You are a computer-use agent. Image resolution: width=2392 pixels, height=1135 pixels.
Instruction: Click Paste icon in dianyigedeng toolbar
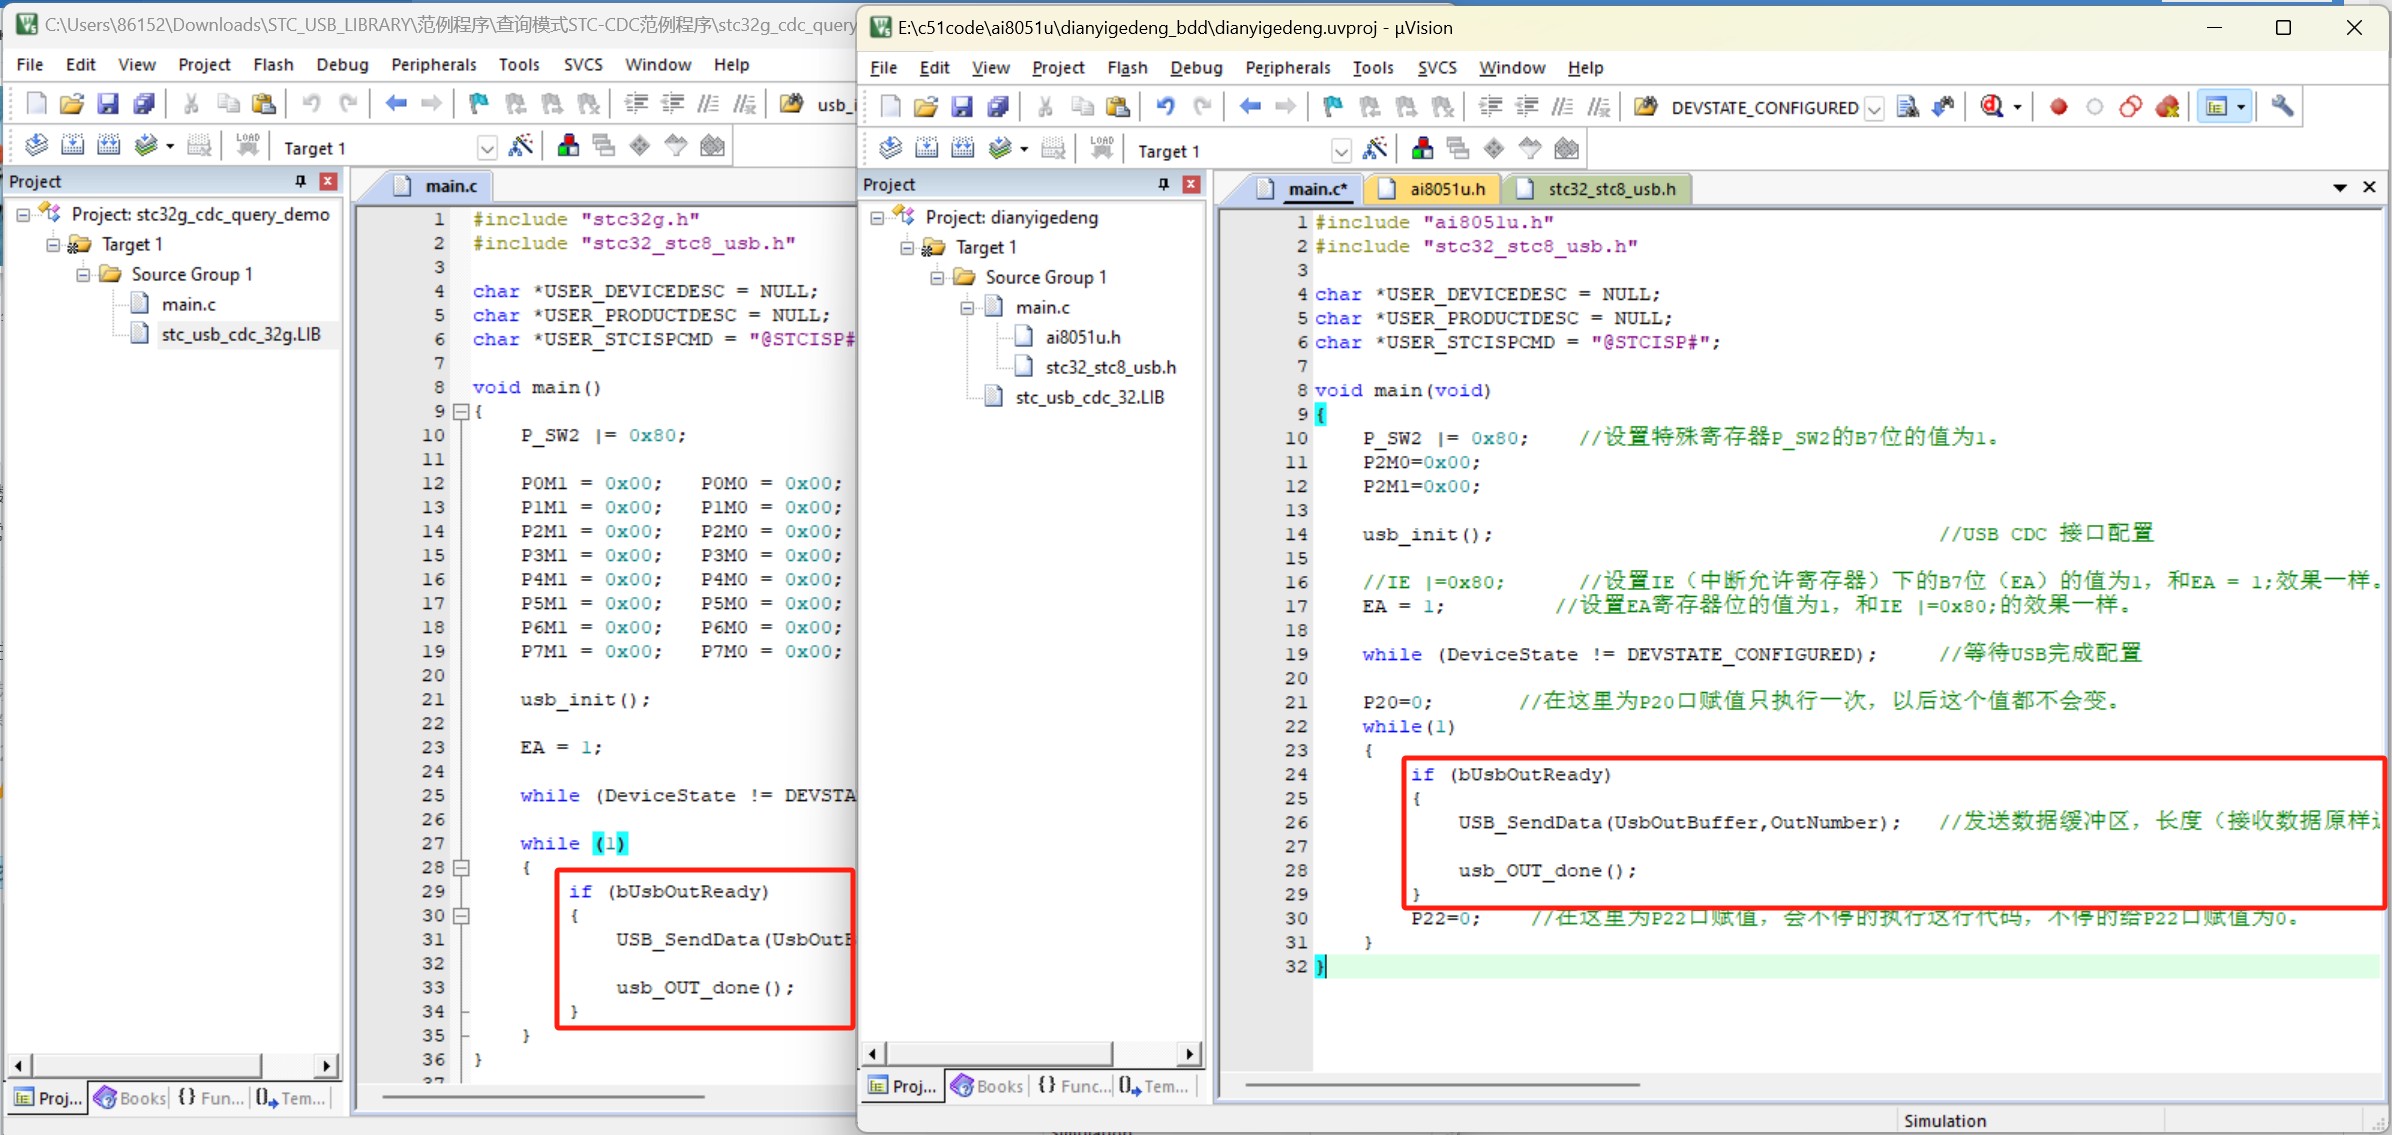[1118, 107]
